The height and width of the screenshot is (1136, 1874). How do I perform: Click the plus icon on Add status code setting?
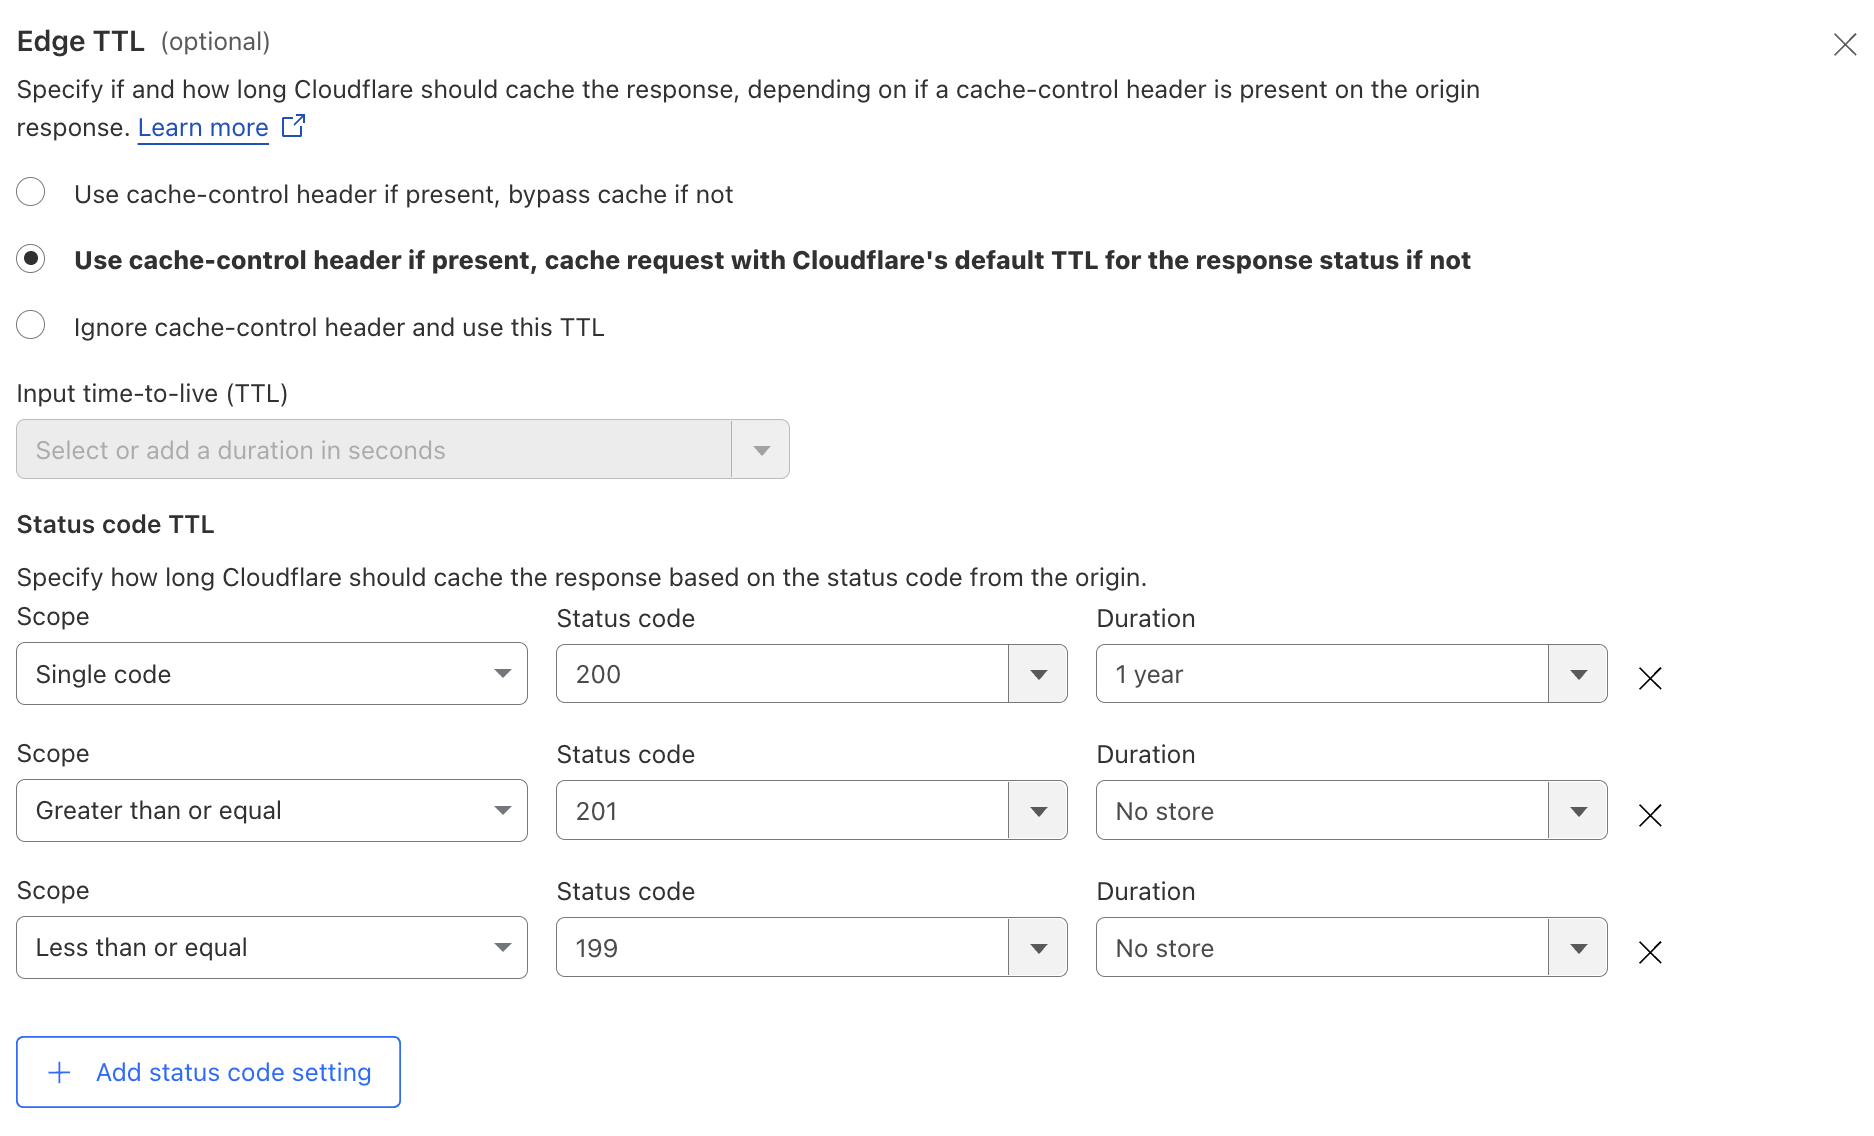[60, 1072]
